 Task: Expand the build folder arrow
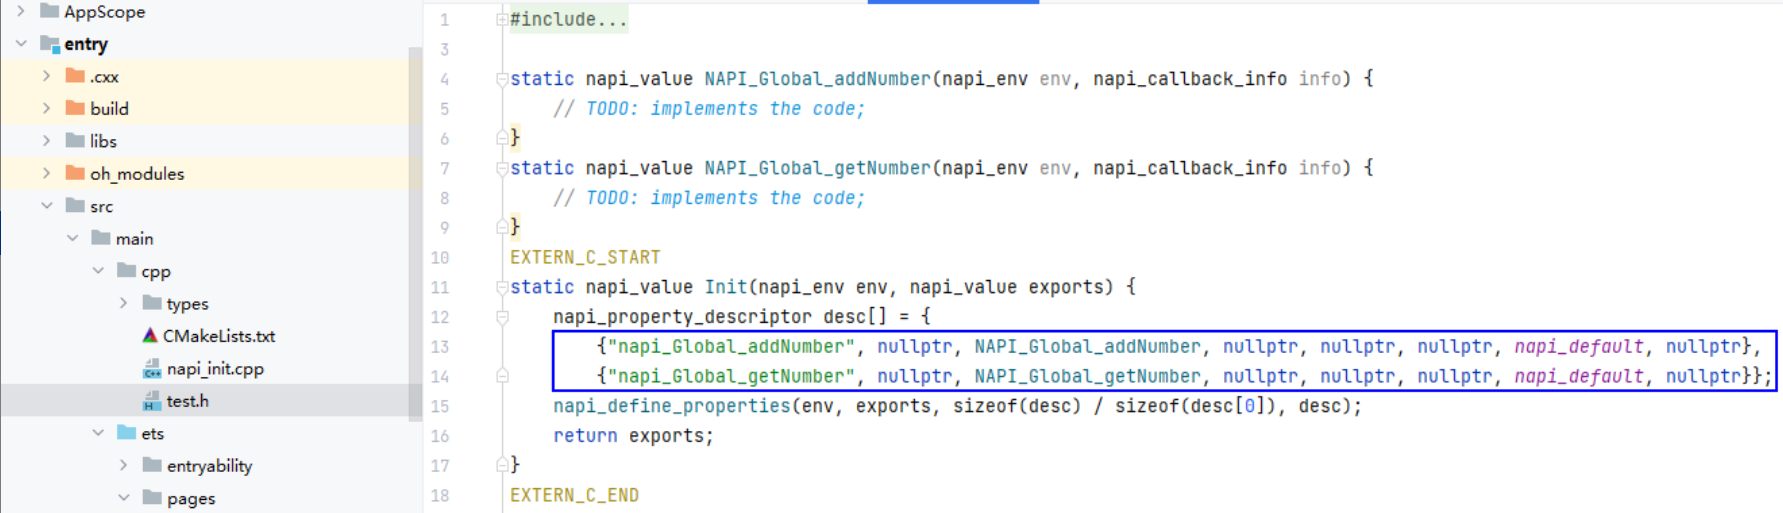46,108
